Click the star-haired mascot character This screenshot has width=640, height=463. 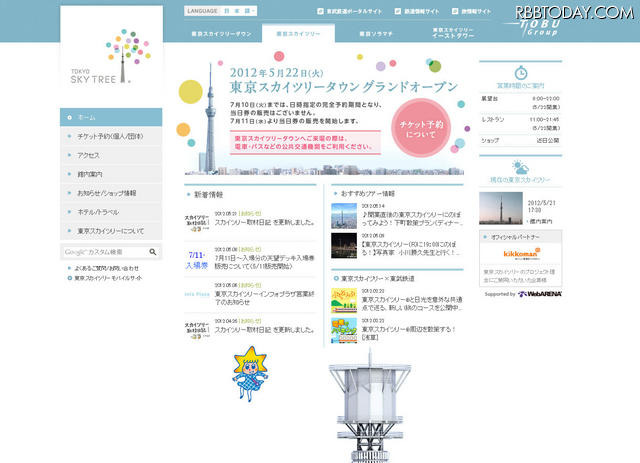[250, 374]
